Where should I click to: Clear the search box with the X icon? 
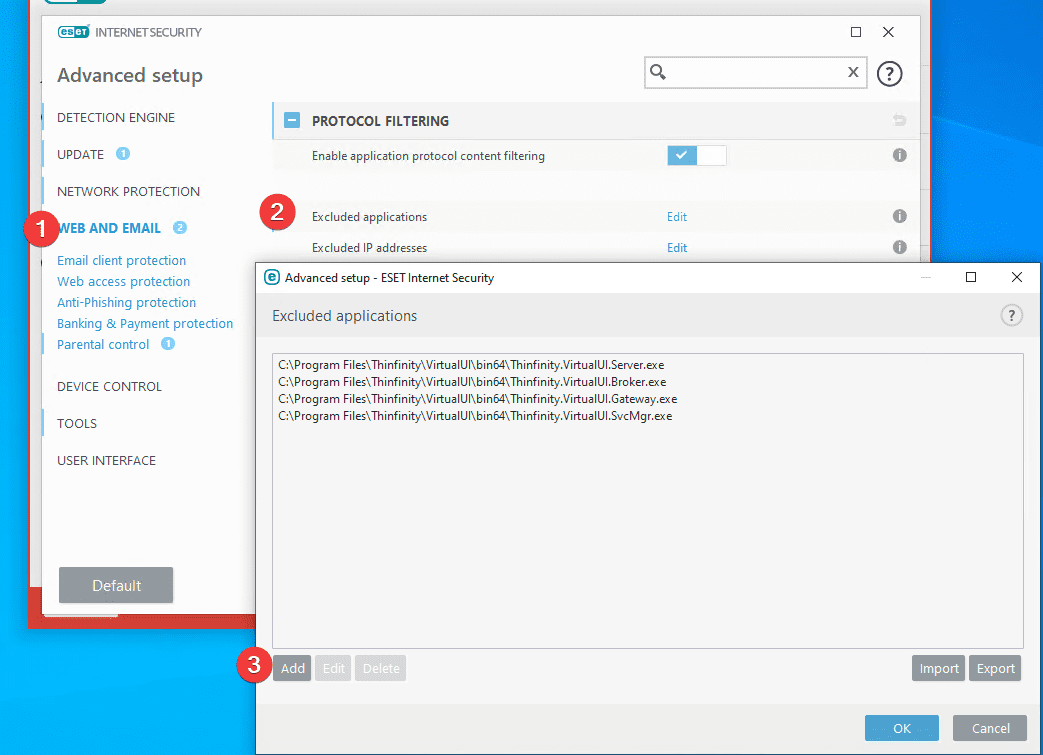[x=852, y=72]
